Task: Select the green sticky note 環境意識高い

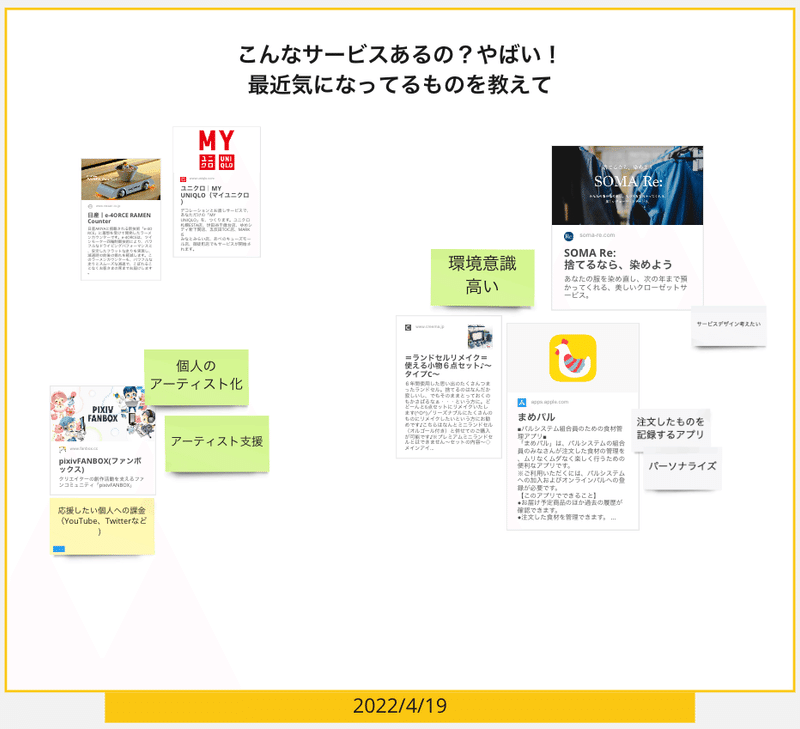Action: (x=482, y=278)
